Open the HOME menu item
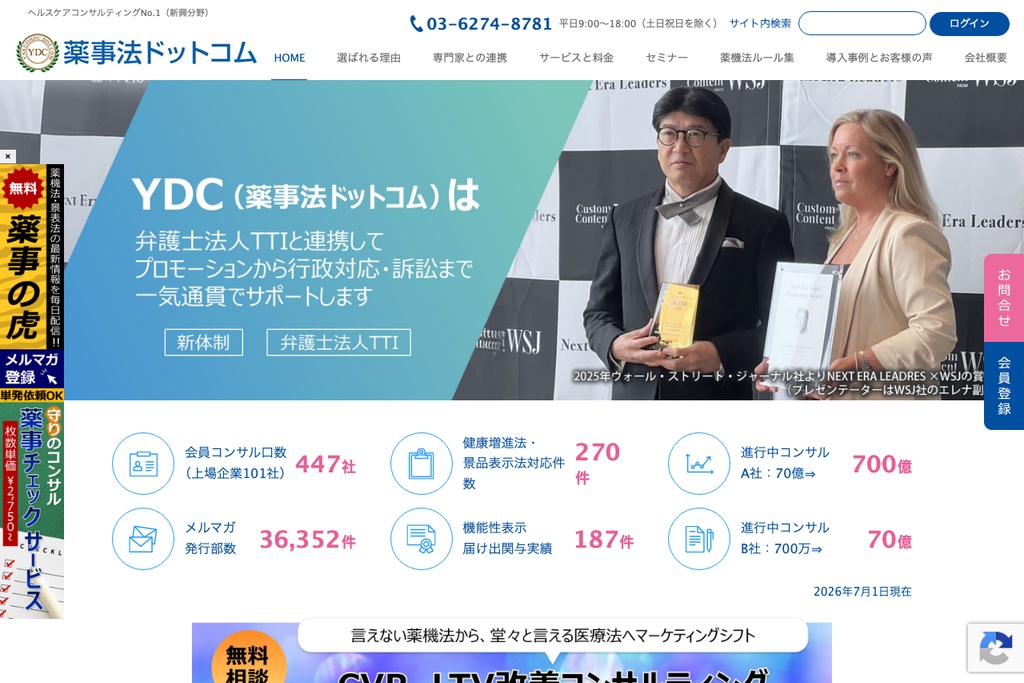 tap(289, 57)
